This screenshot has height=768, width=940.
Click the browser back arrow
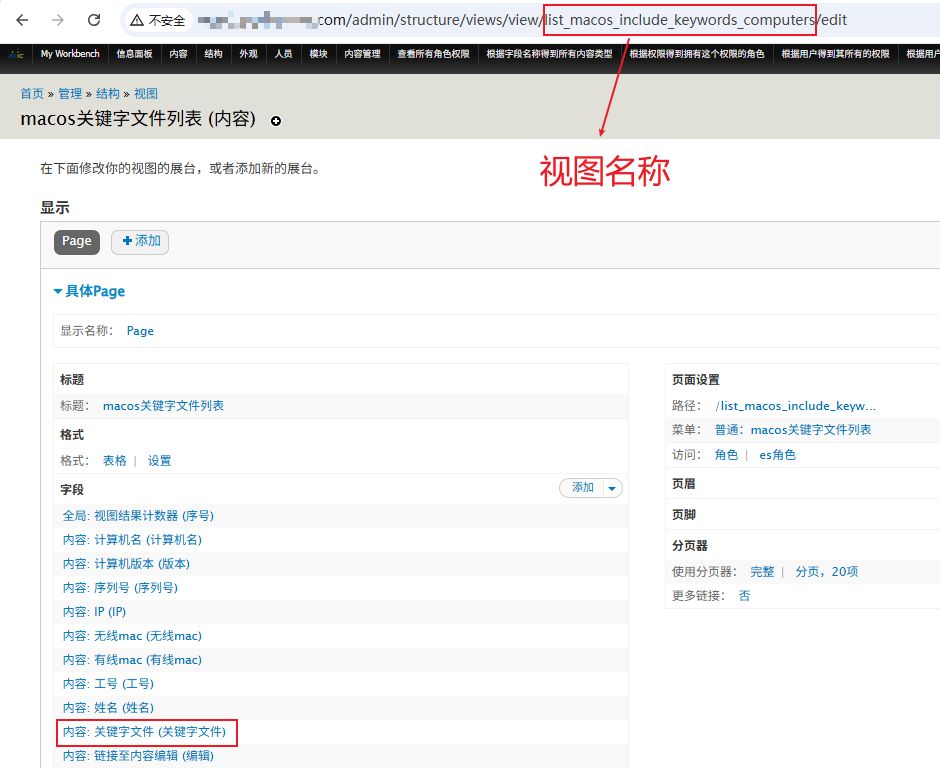(22, 20)
